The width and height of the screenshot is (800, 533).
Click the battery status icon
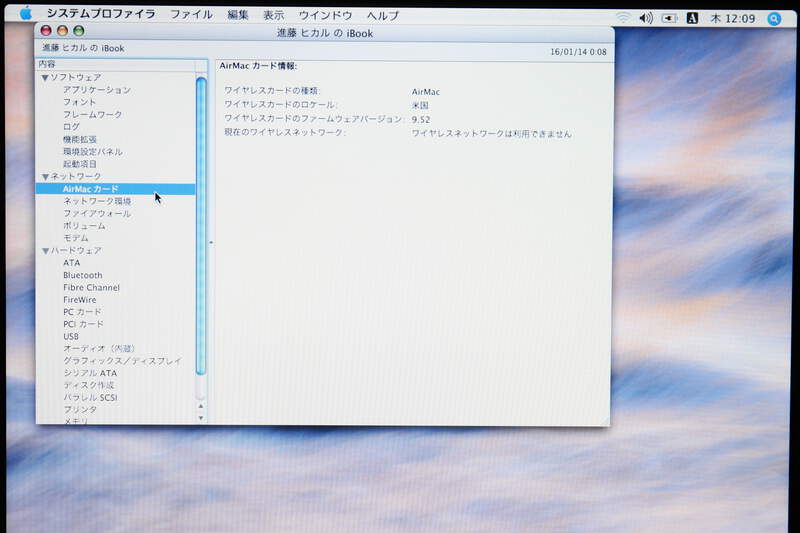(x=669, y=18)
